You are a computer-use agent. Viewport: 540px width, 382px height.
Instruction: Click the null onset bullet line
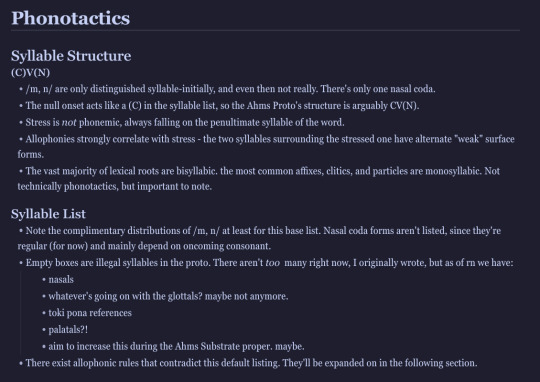pos(222,106)
